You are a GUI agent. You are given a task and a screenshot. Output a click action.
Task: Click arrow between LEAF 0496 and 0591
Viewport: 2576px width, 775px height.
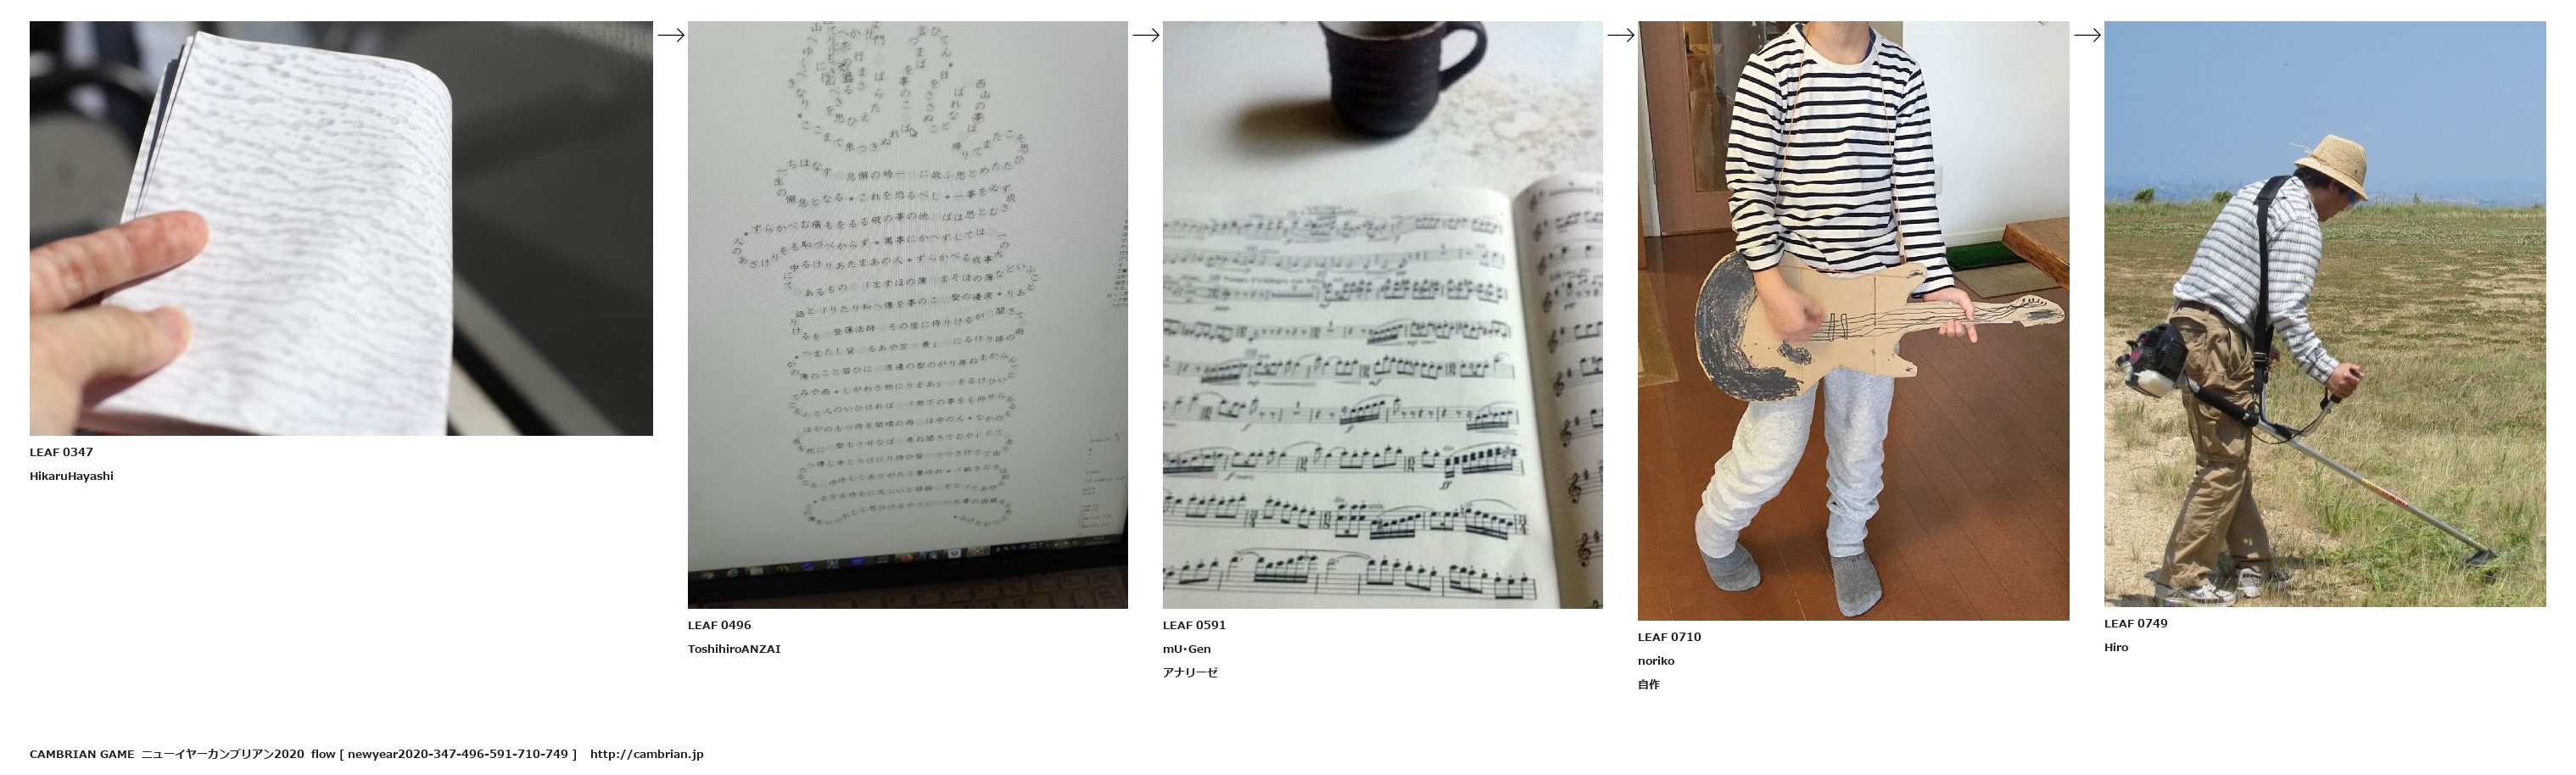pyautogui.click(x=1146, y=35)
